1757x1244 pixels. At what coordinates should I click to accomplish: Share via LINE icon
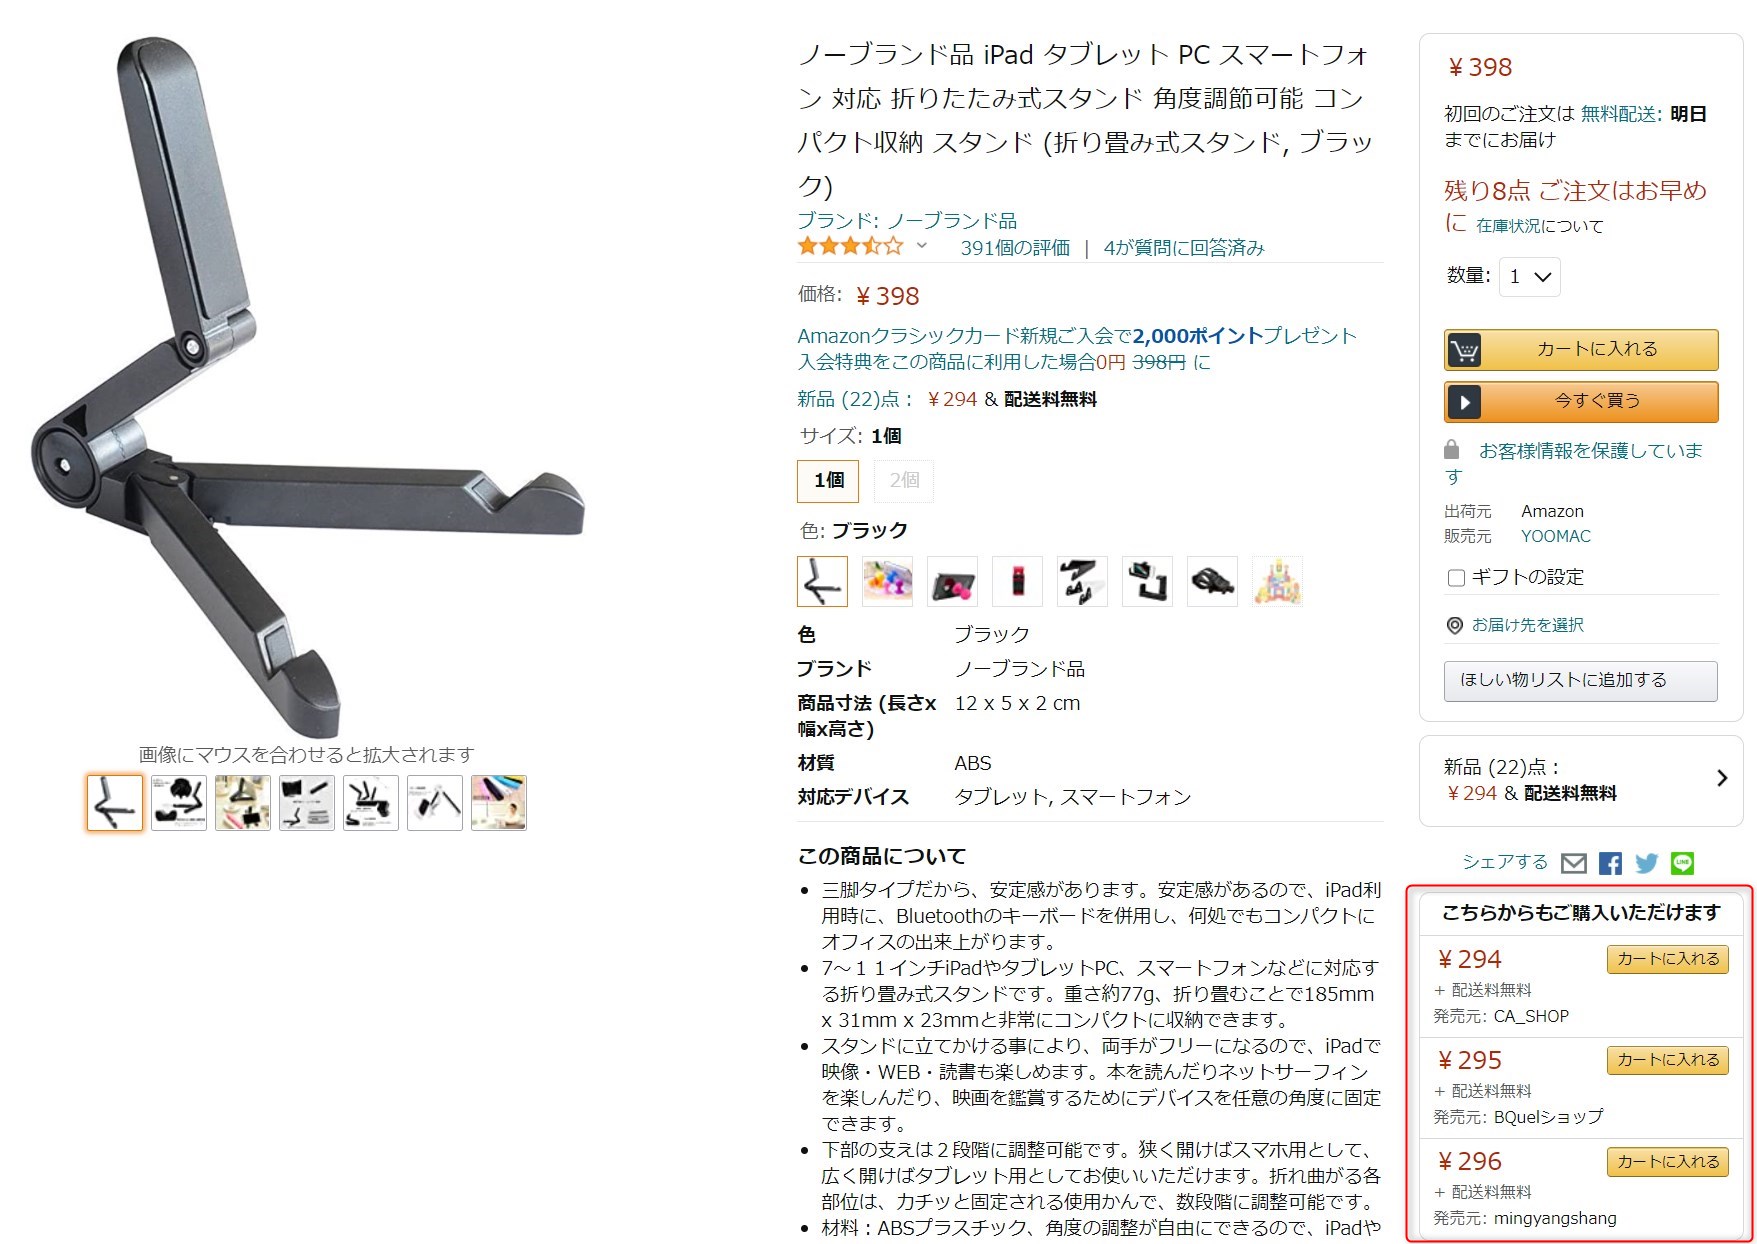(1683, 863)
